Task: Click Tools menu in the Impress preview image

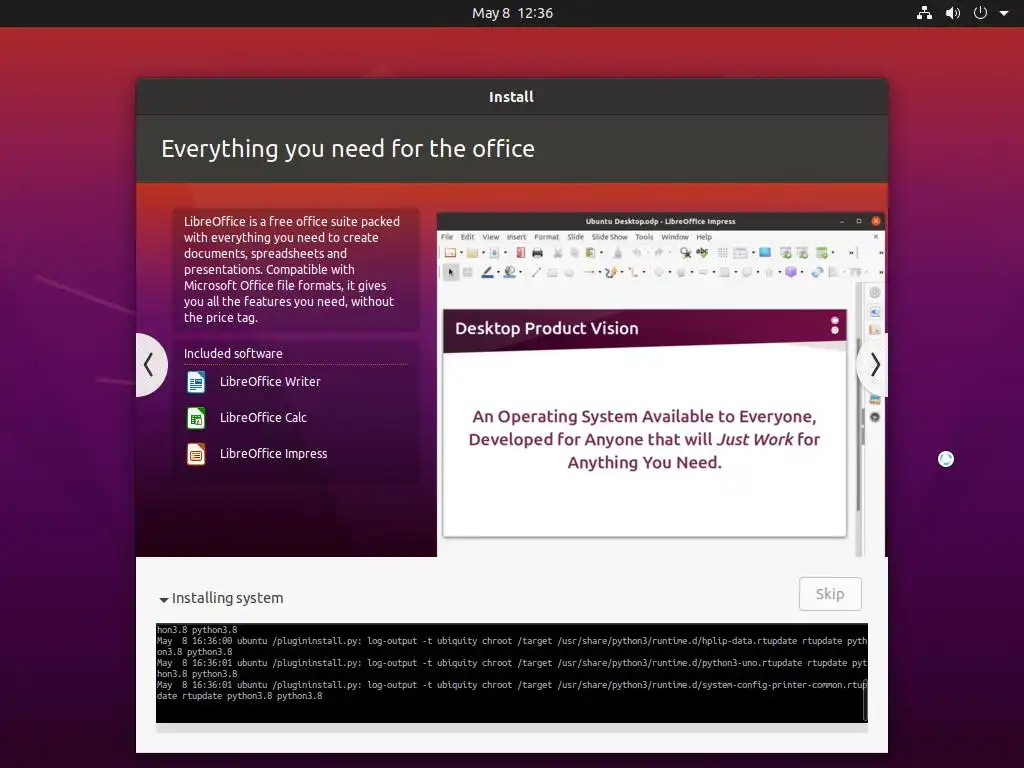Action: click(644, 237)
